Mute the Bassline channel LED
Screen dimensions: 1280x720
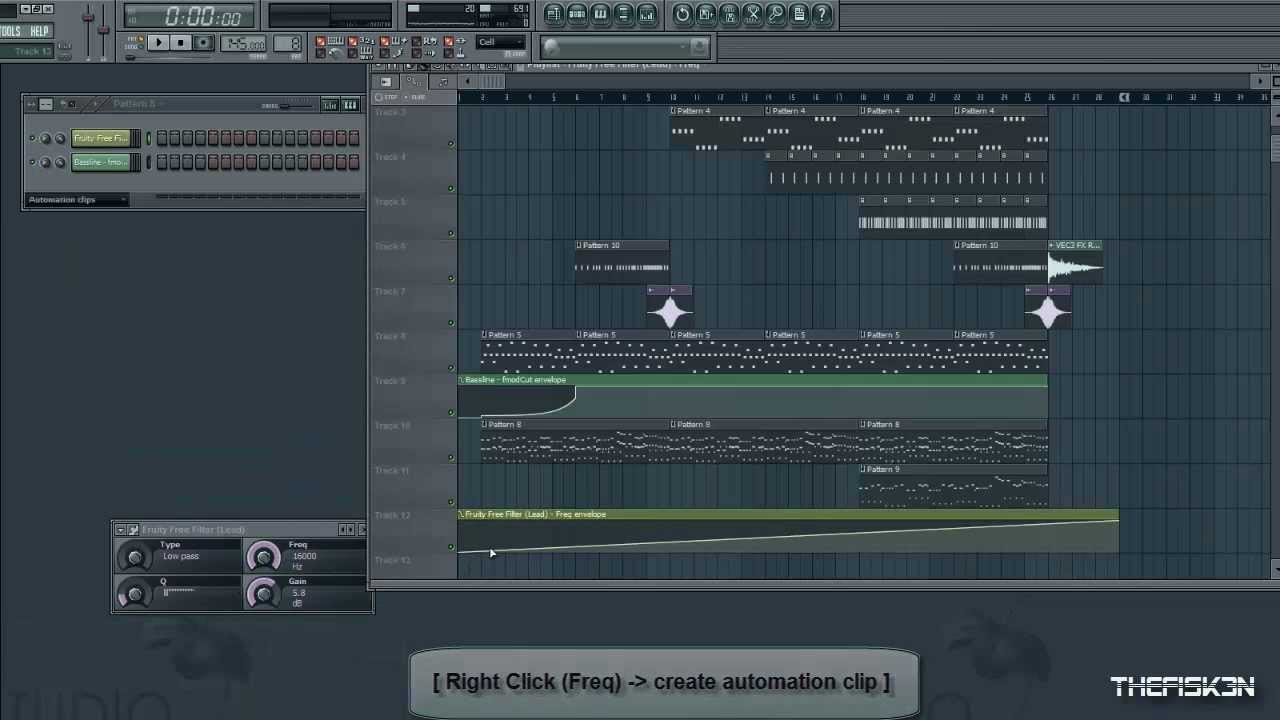[x=32, y=163]
